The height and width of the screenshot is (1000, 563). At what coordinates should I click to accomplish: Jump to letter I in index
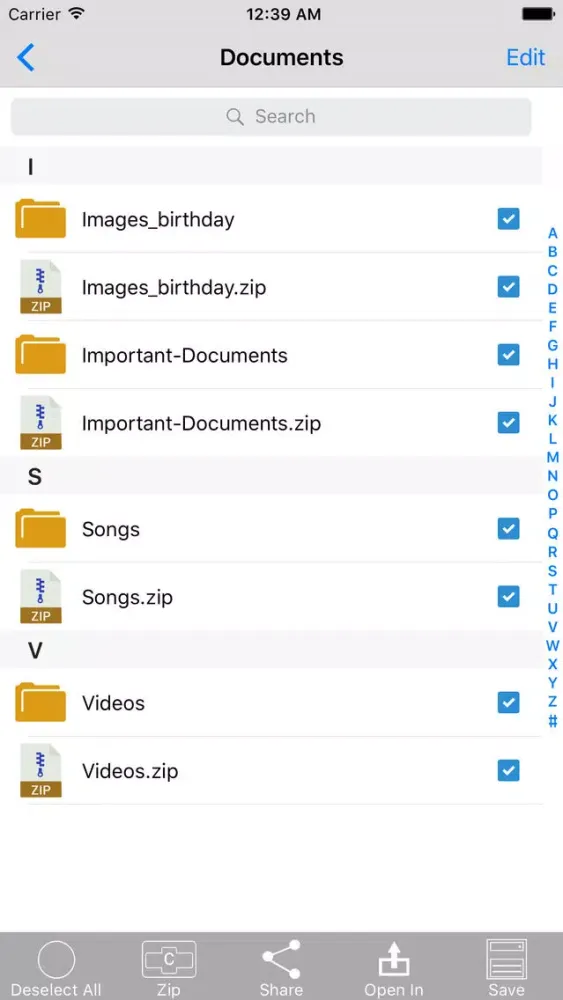coord(553,383)
